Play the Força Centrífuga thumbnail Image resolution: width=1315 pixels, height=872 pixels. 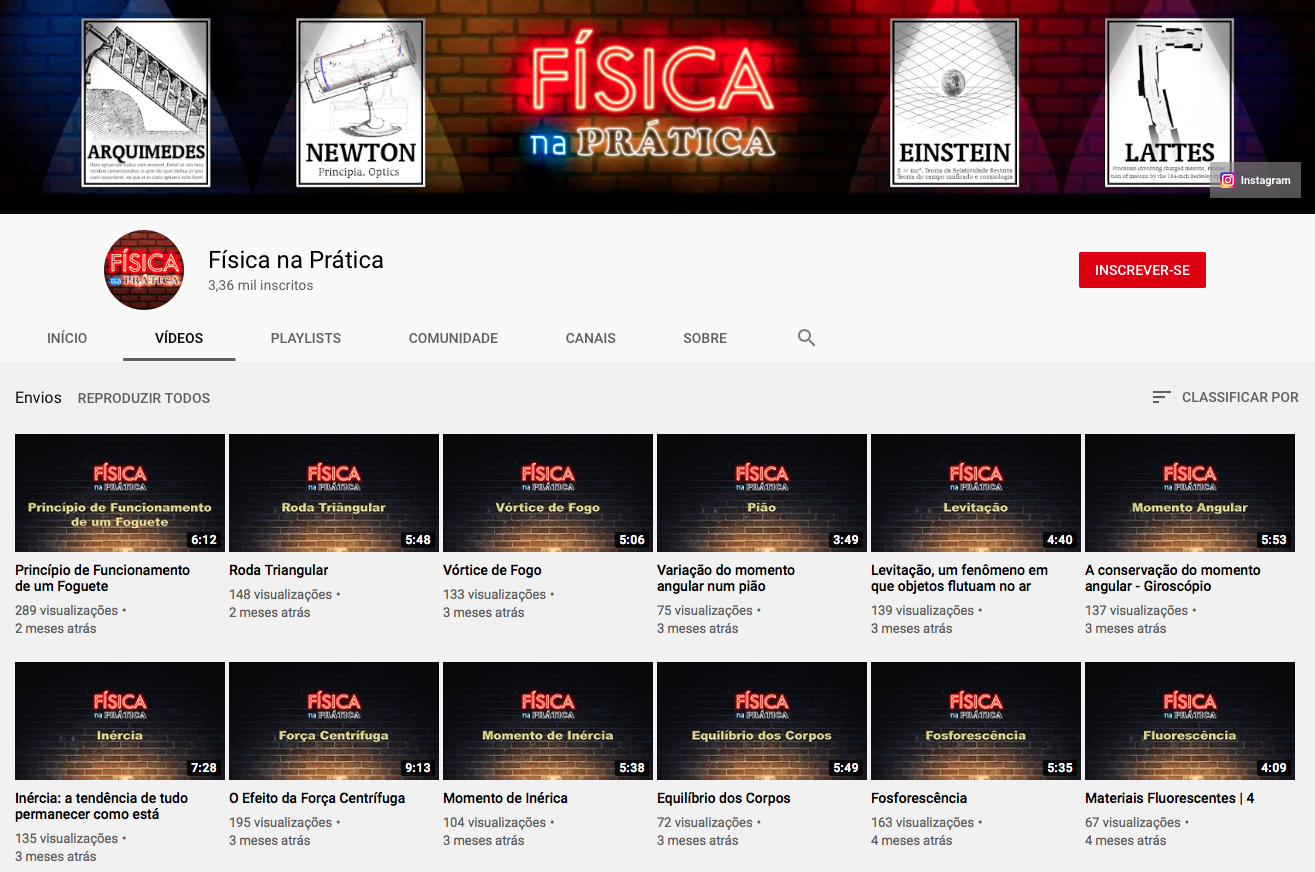(334, 721)
